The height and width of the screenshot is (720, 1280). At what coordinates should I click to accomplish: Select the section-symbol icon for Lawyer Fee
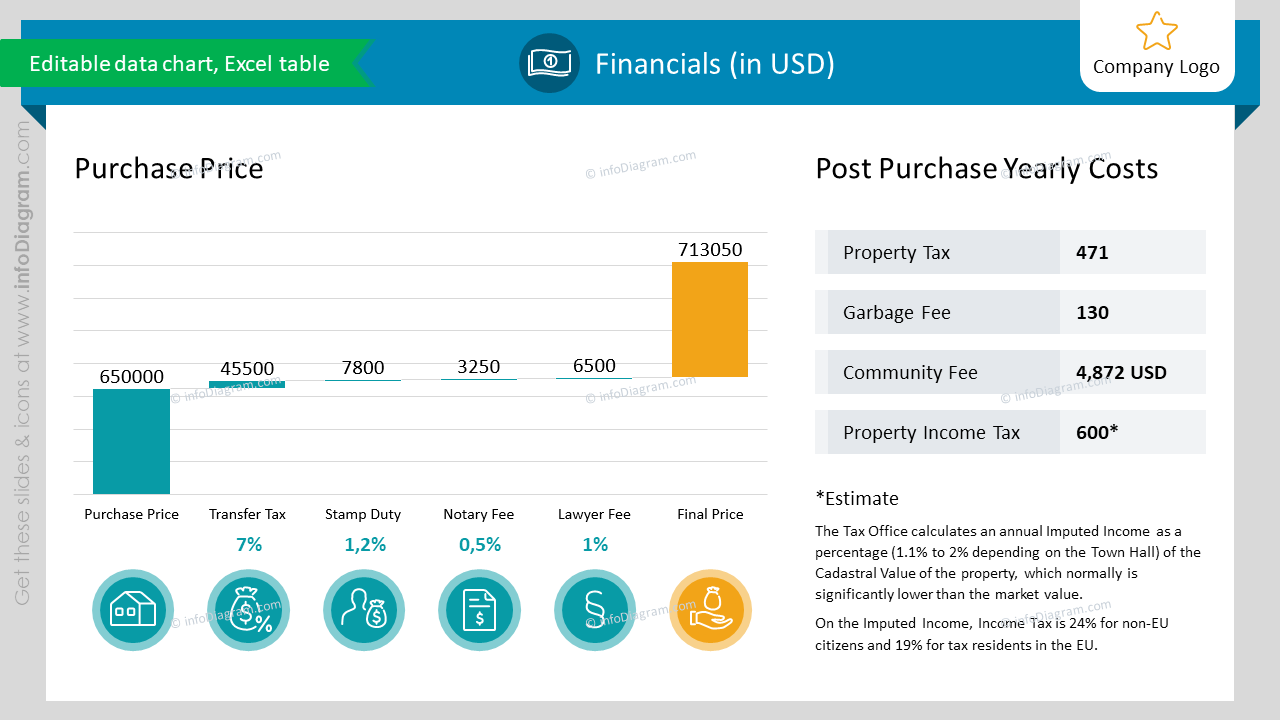(594, 610)
